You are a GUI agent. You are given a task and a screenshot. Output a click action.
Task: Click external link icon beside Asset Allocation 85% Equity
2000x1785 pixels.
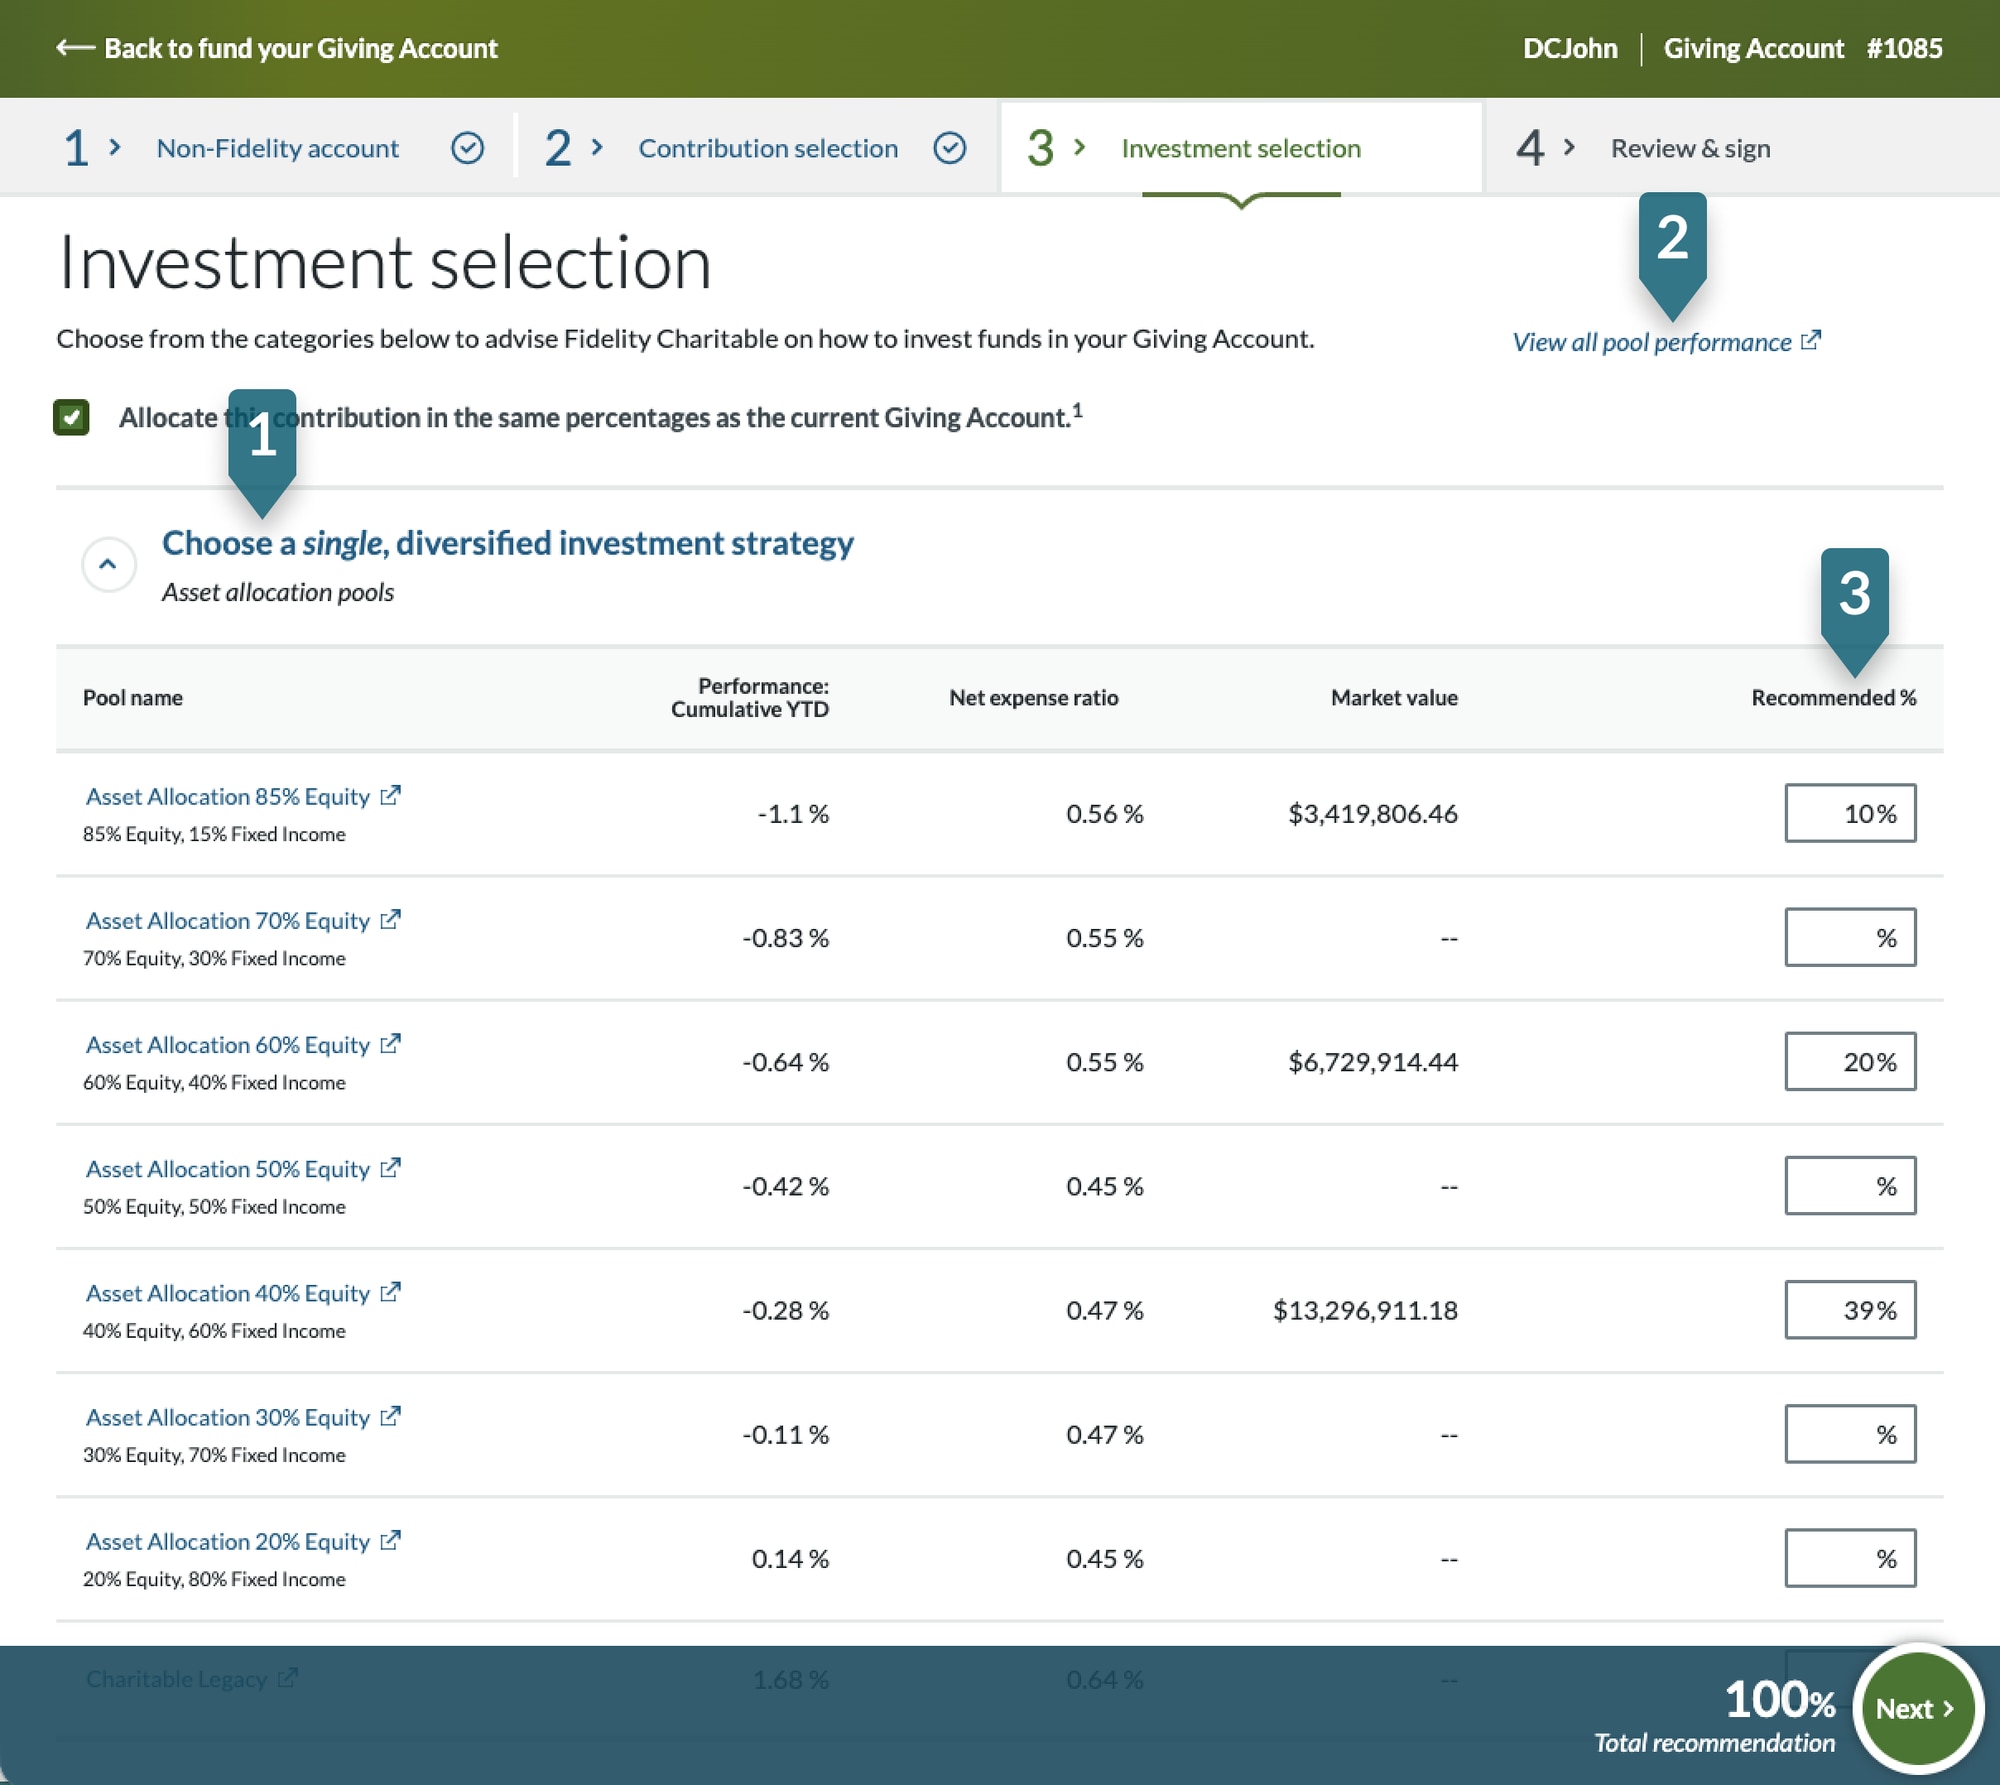390,795
